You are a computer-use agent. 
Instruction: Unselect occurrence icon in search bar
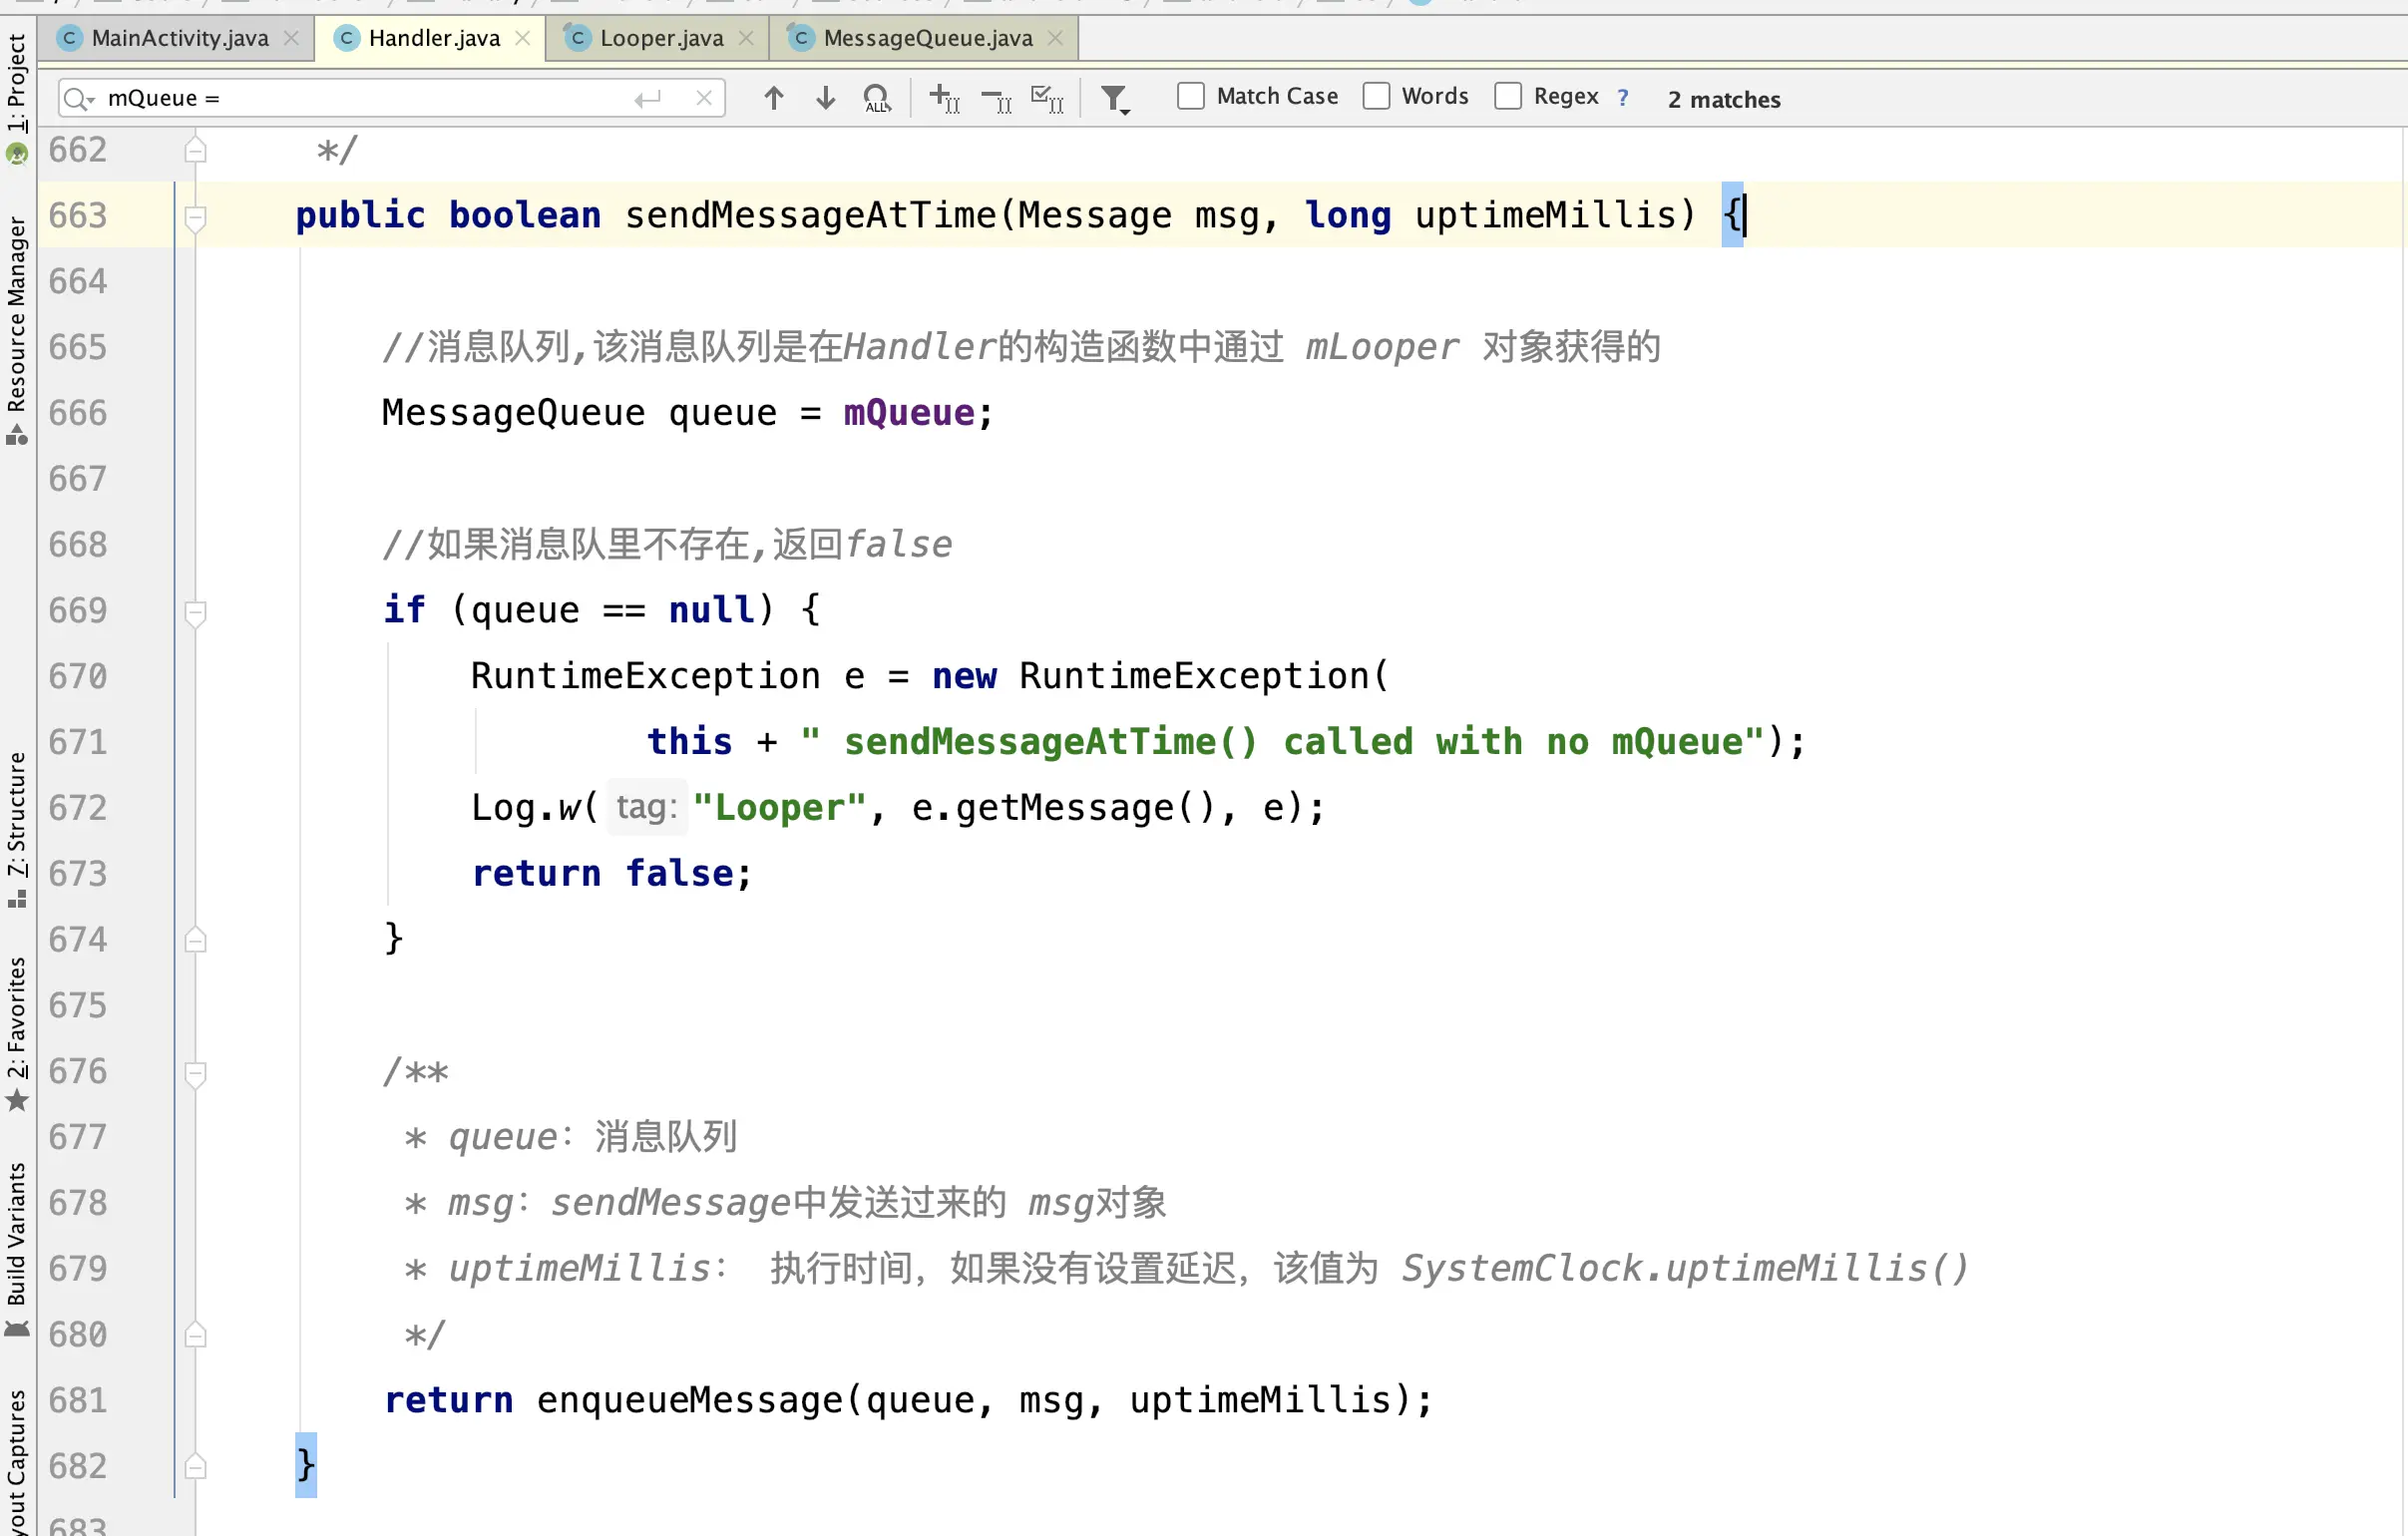[996, 98]
